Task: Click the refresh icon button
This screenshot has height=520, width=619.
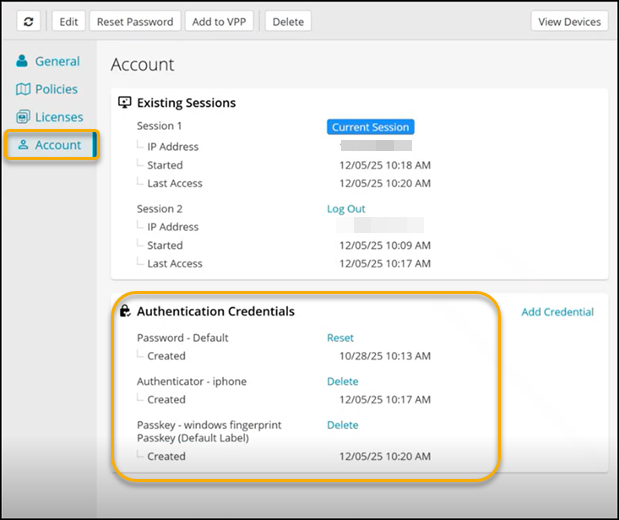Action: [28, 21]
